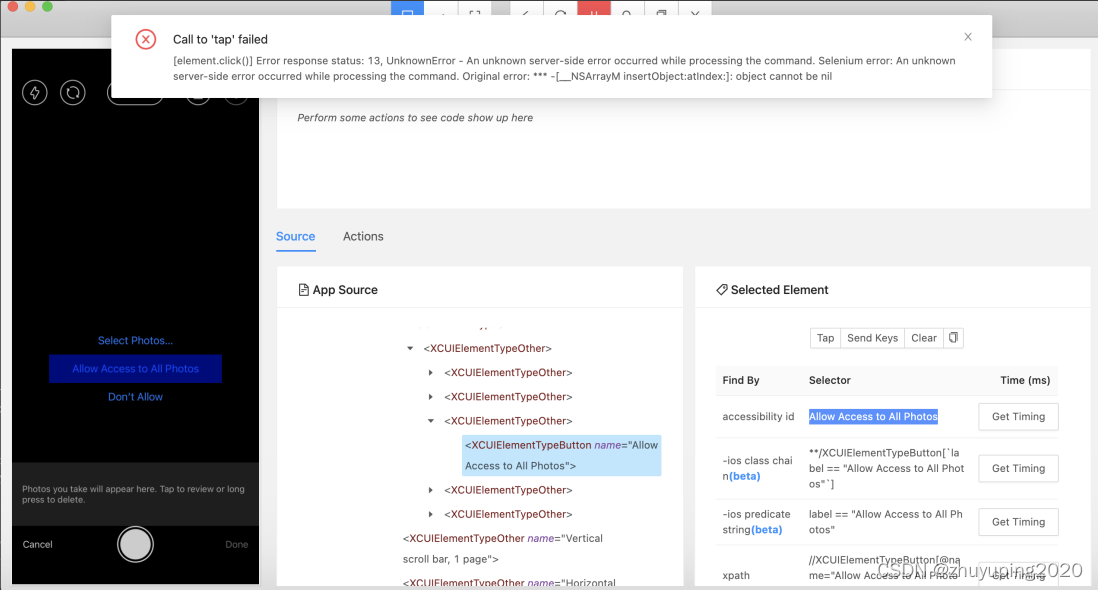Click the "accessibility id" Find By cell

[758, 416]
